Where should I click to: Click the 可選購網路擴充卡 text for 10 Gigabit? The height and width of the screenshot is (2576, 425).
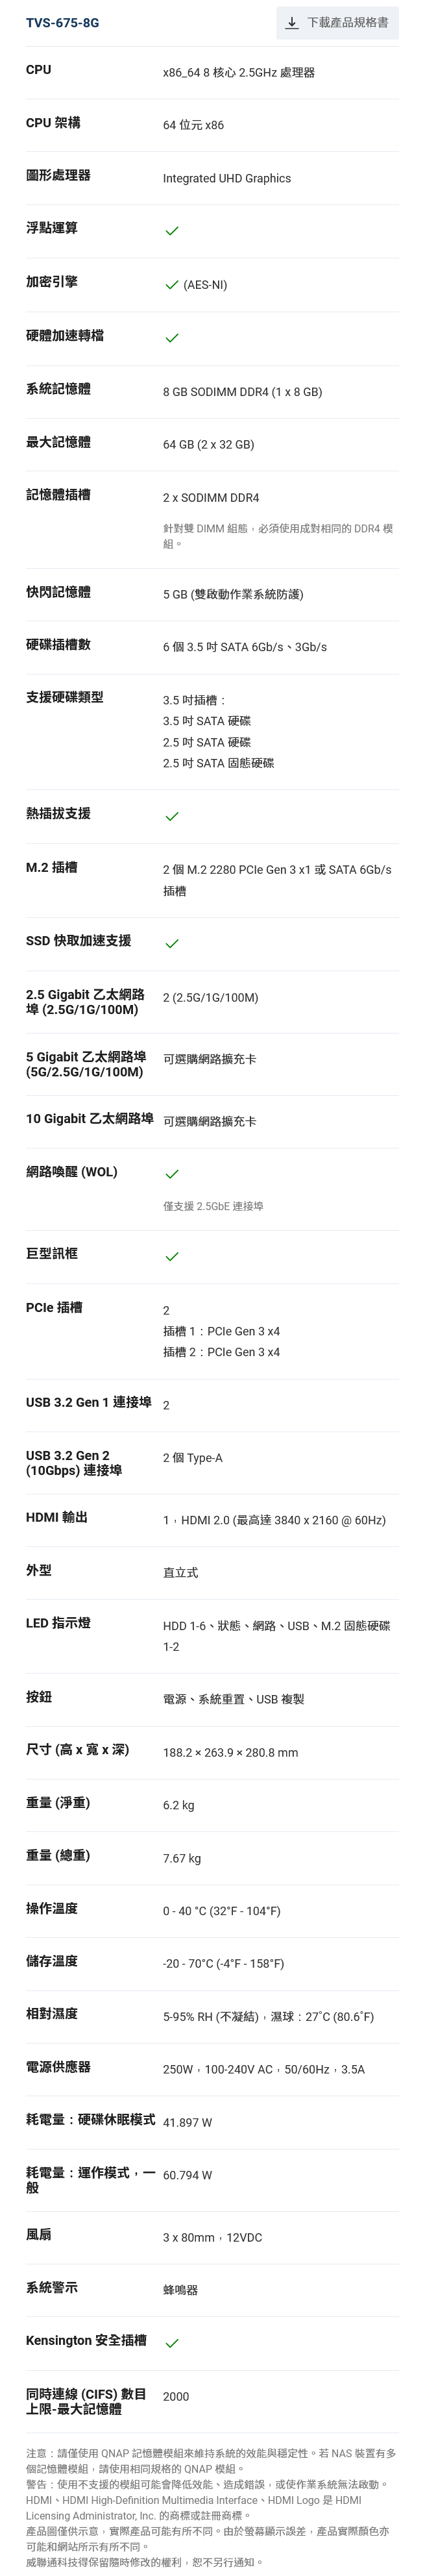pyautogui.click(x=209, y=1122)
